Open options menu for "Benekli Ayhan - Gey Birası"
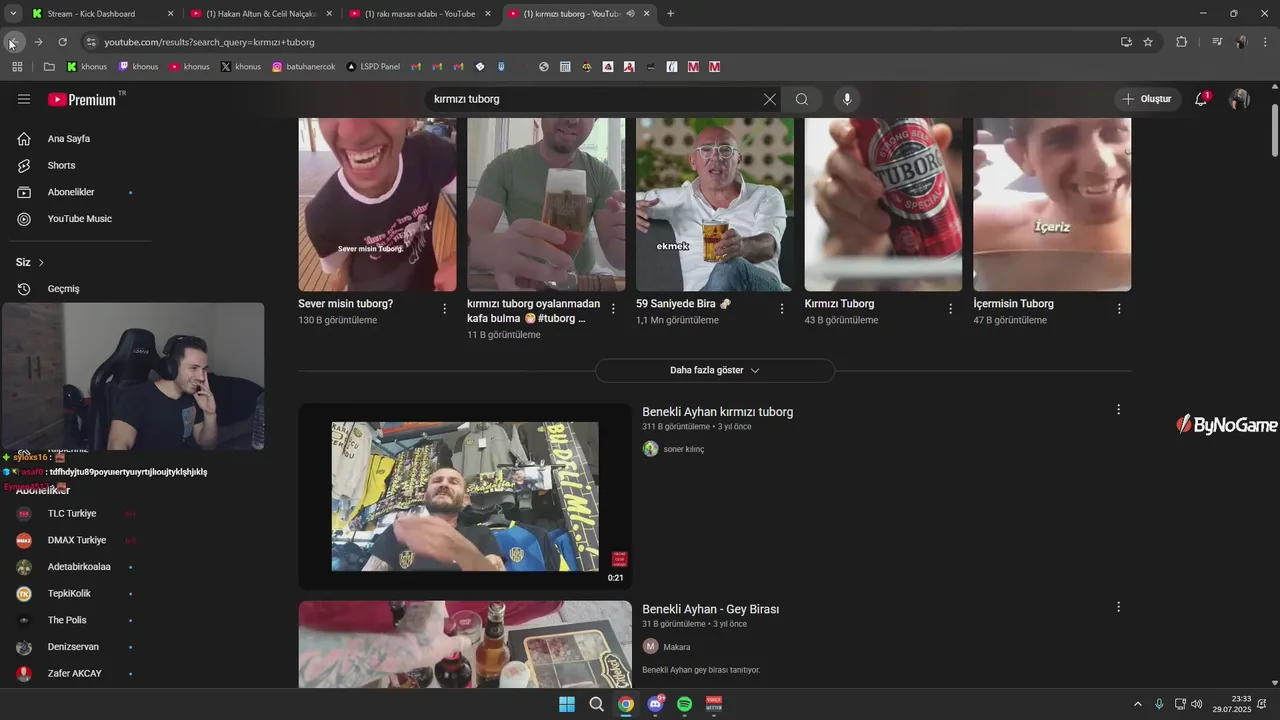 1118,606
